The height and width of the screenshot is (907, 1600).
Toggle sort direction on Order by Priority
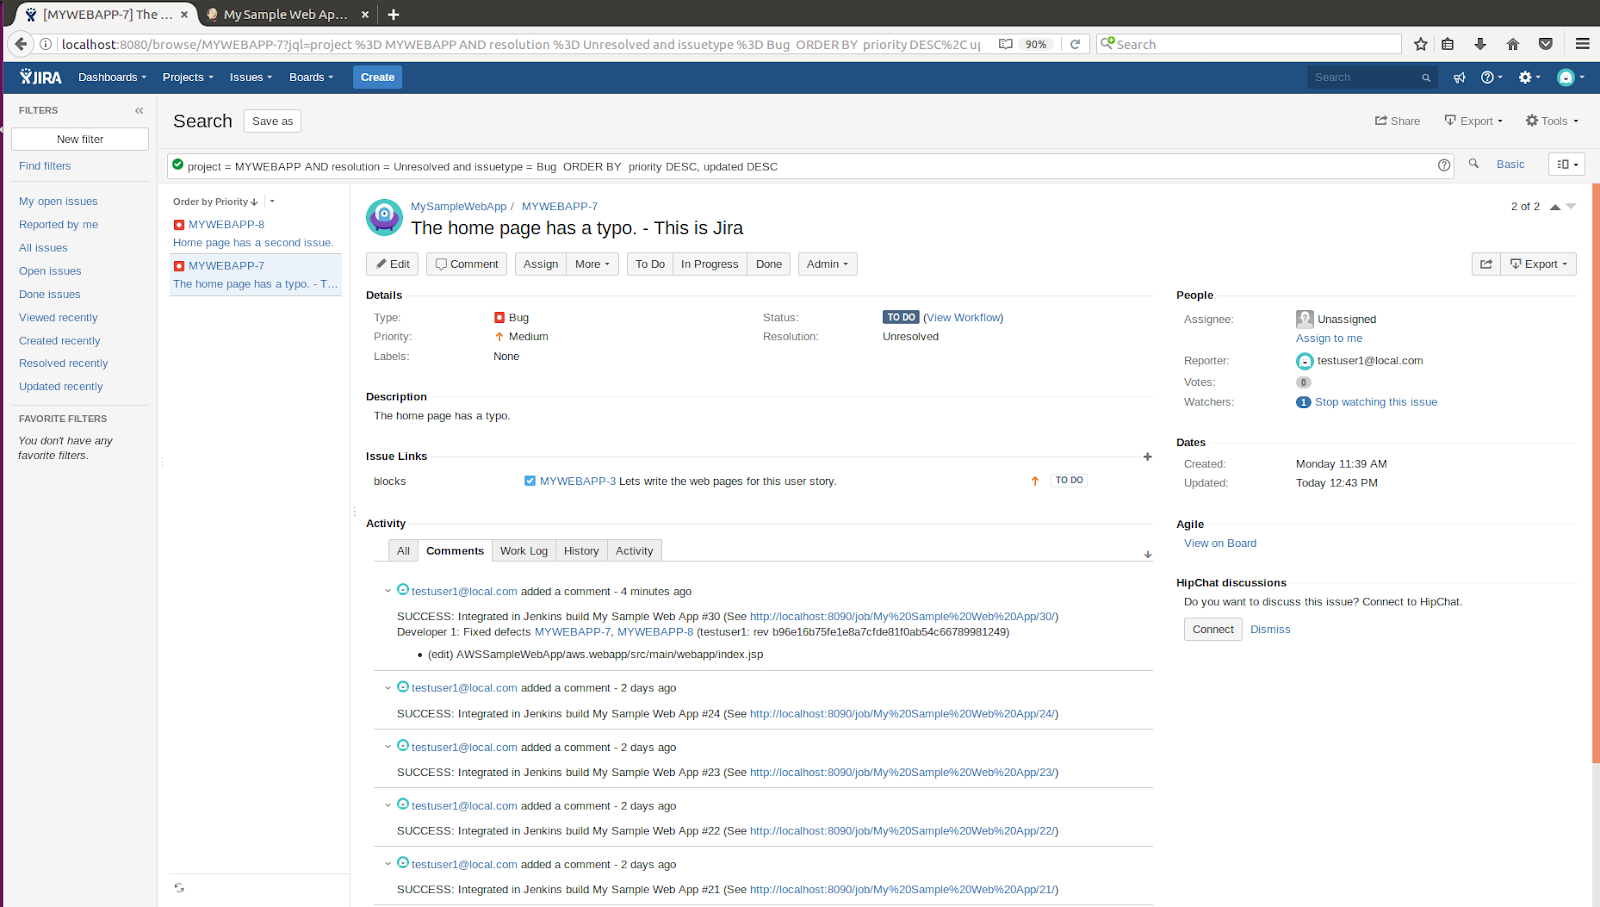click(216, 202)
